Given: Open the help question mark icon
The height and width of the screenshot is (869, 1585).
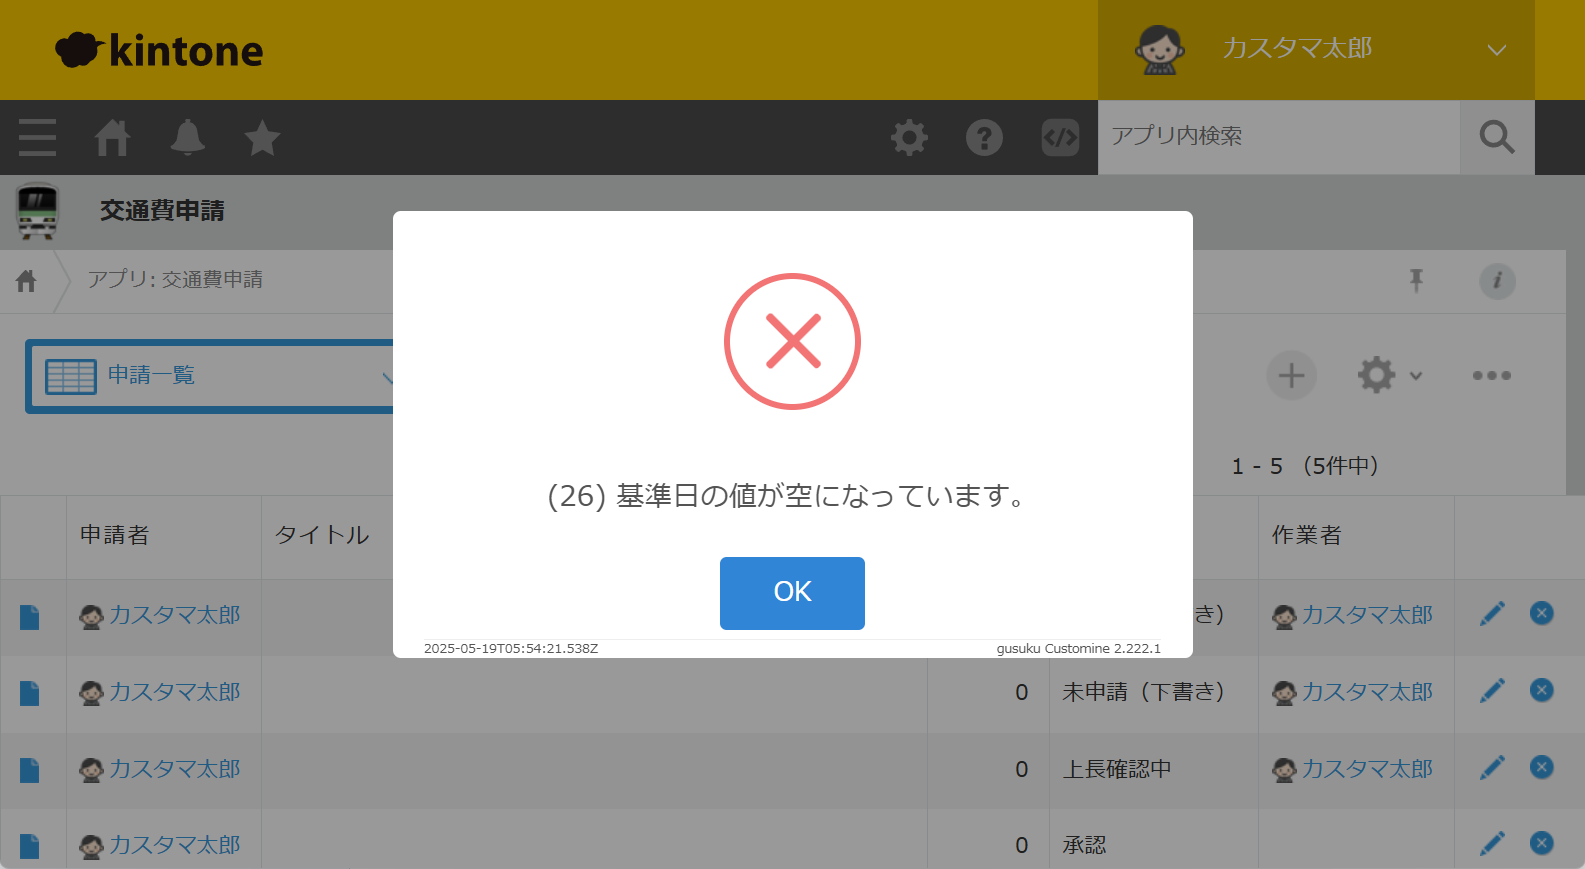Looking at the screenshot, I should coord(984,137).
